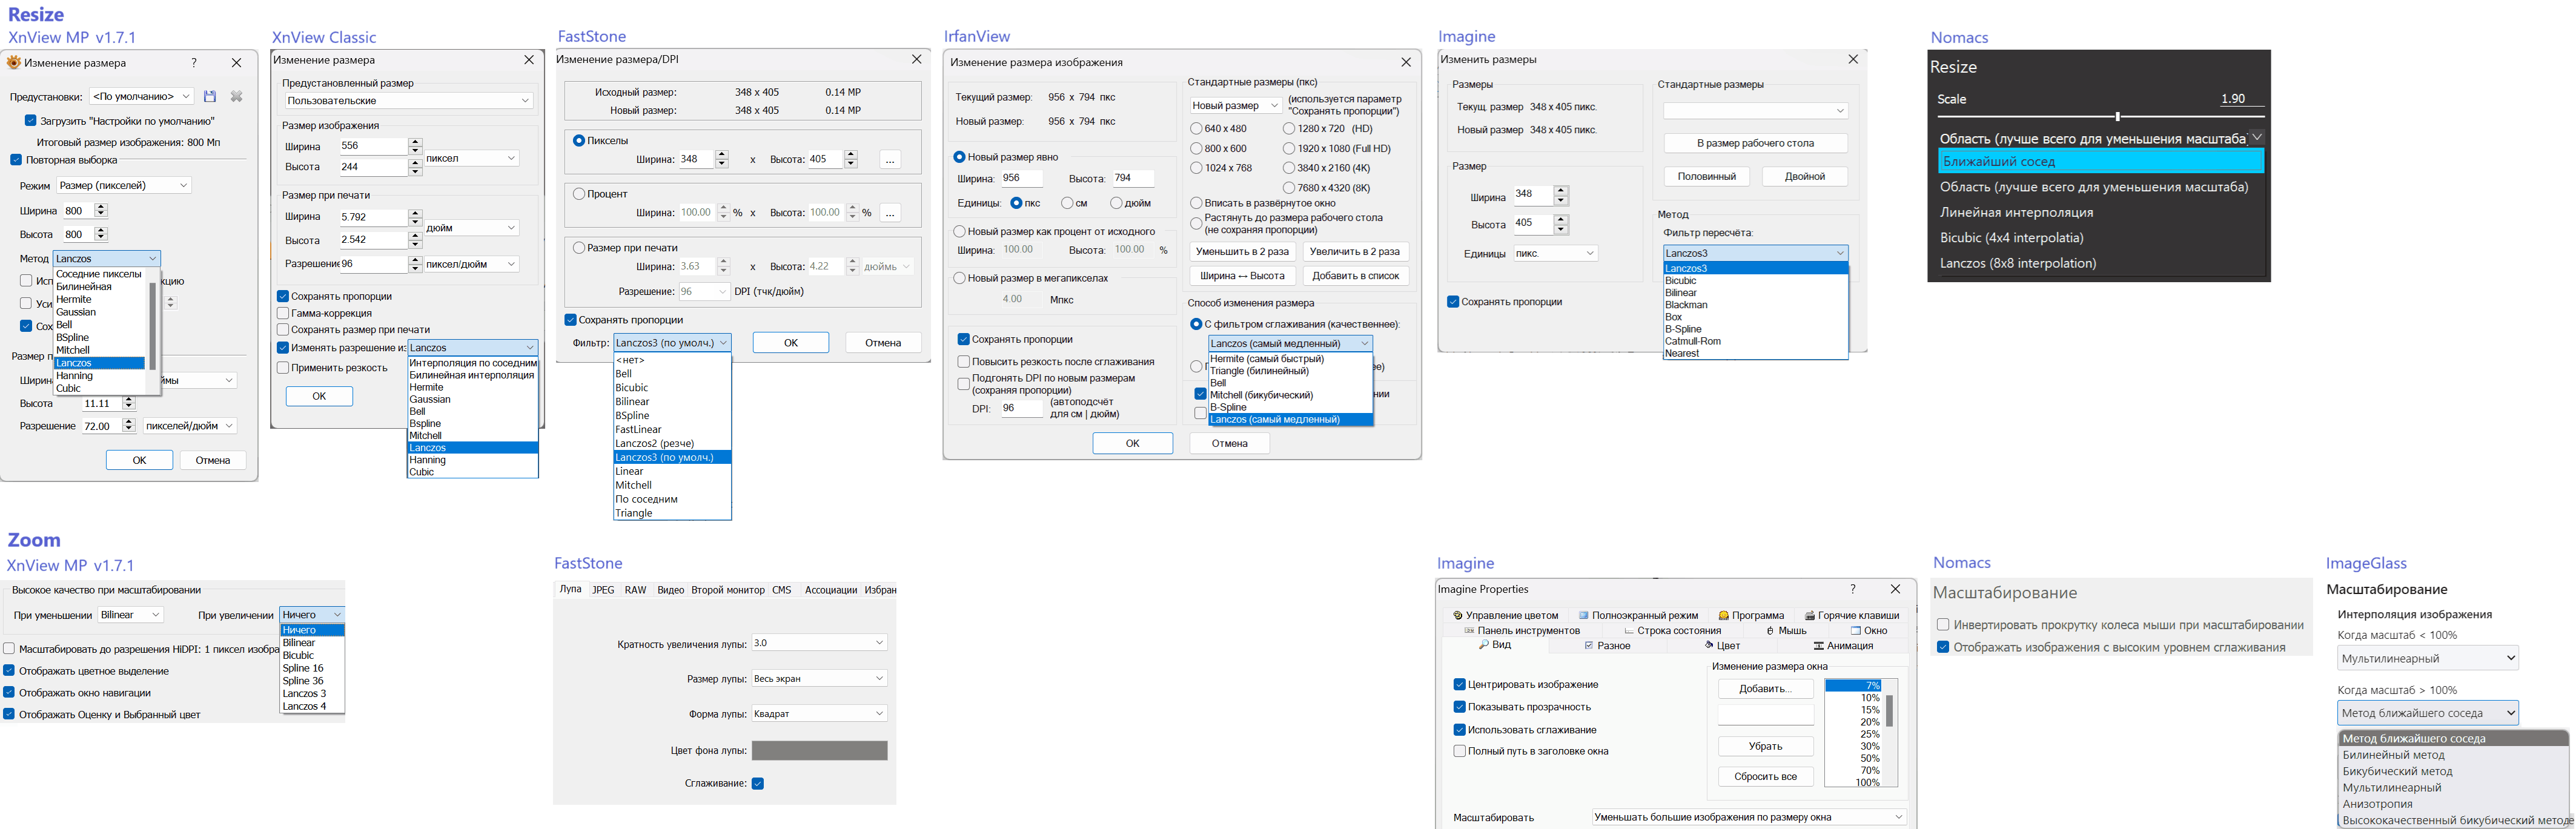The height and width of the screenshot is (829, 2576).
Task: Choose Lanczos2 (резче) in FastStone filter list
Action: 655,443
